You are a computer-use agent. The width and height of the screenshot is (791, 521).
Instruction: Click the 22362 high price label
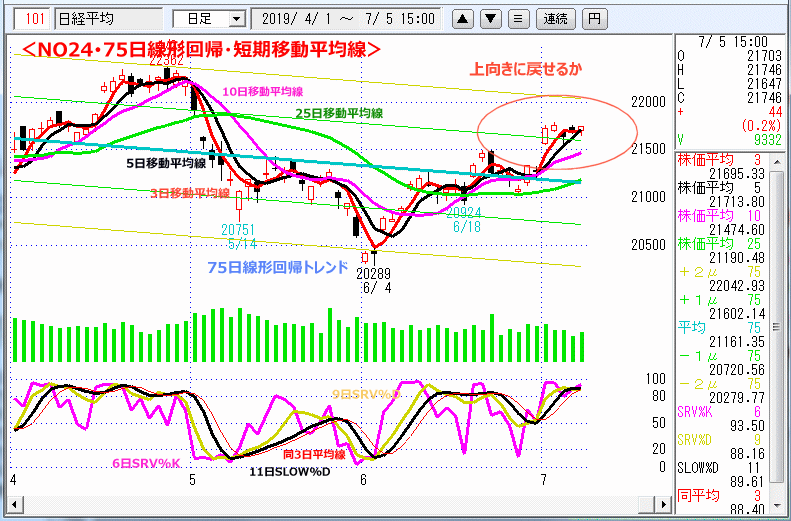point(166,60)
